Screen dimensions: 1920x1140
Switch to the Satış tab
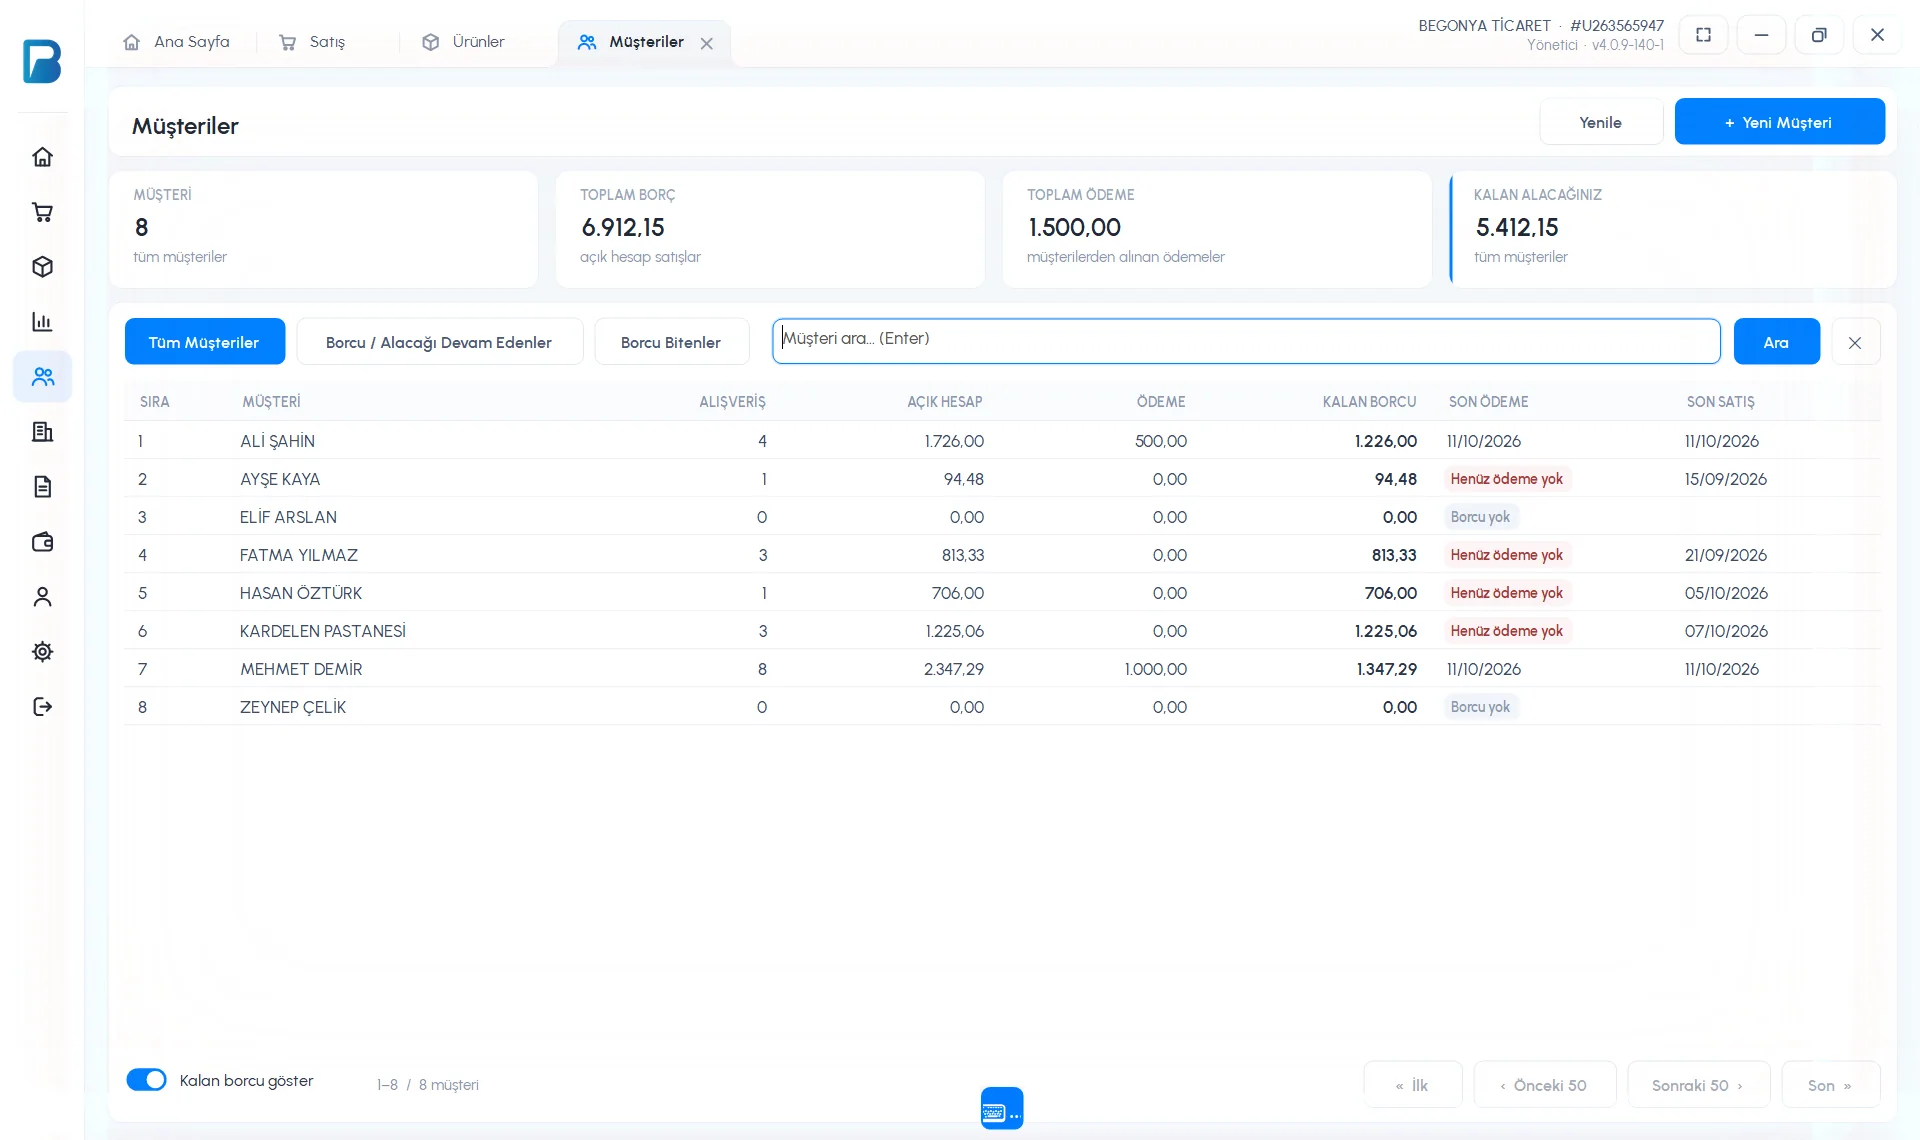click(x=312, y=42)
